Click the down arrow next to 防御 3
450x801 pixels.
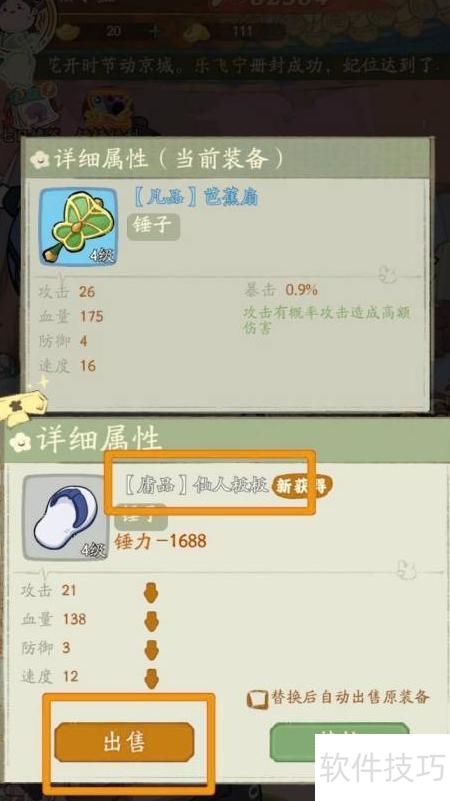tap(151, 650)
